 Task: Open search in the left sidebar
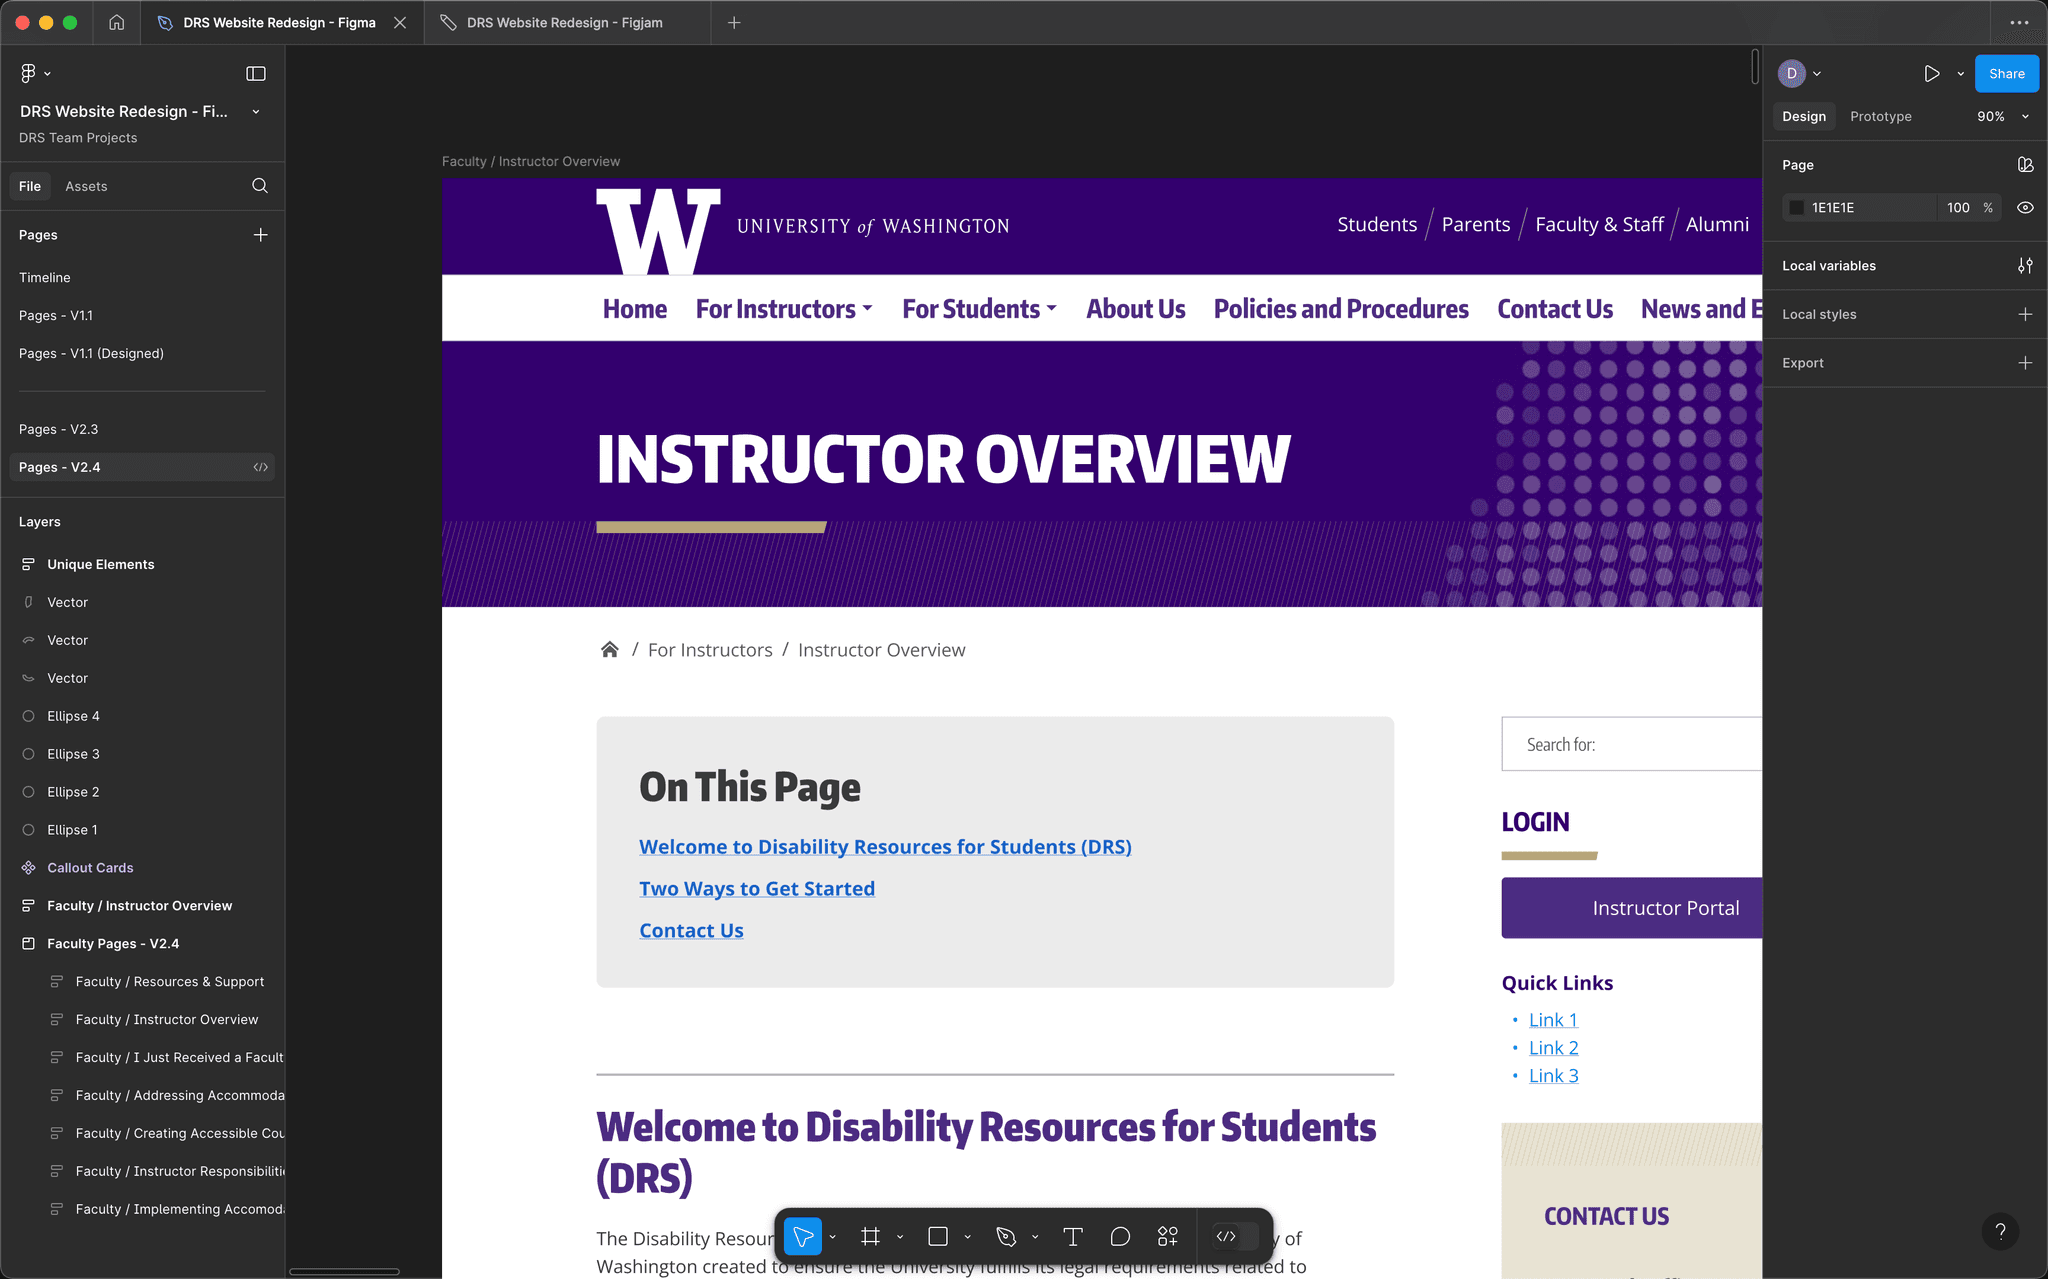coord(259,185)
